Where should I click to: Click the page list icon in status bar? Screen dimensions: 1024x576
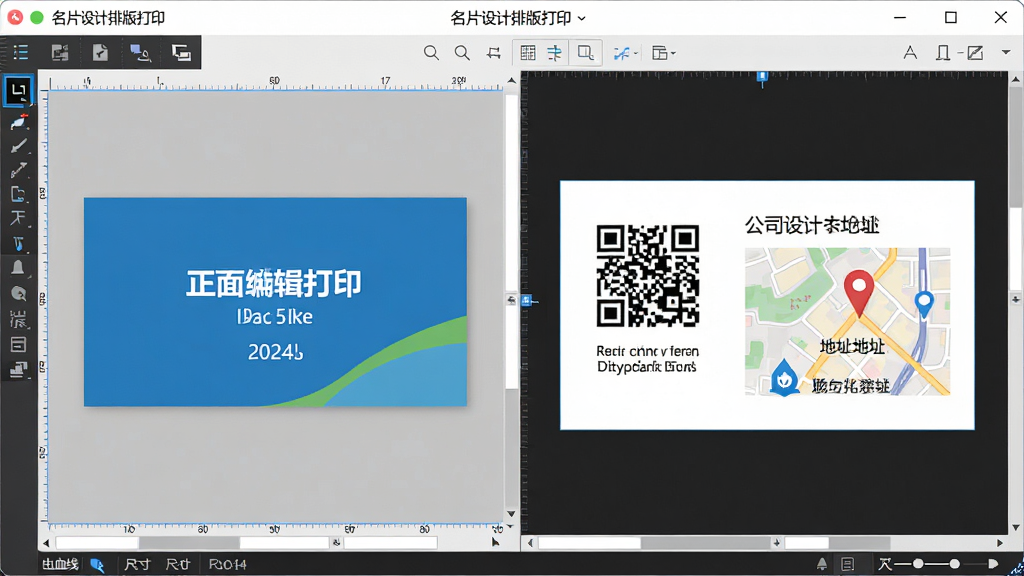848,564
